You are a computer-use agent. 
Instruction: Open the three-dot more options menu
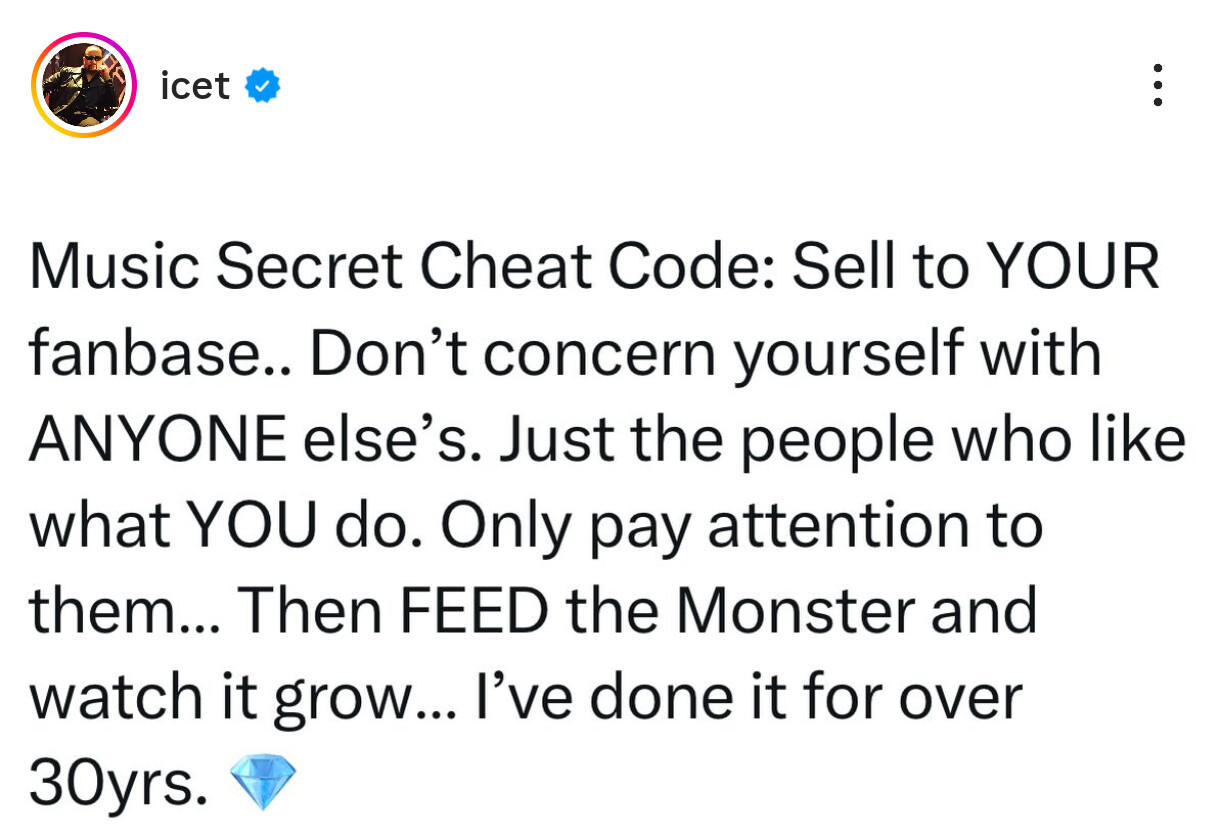(1157, 86)
